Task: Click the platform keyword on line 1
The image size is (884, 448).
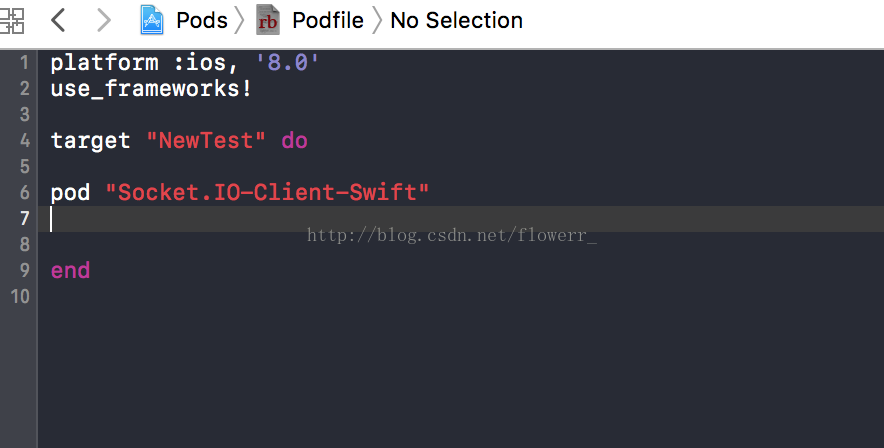Action: (x=104, y=63)
